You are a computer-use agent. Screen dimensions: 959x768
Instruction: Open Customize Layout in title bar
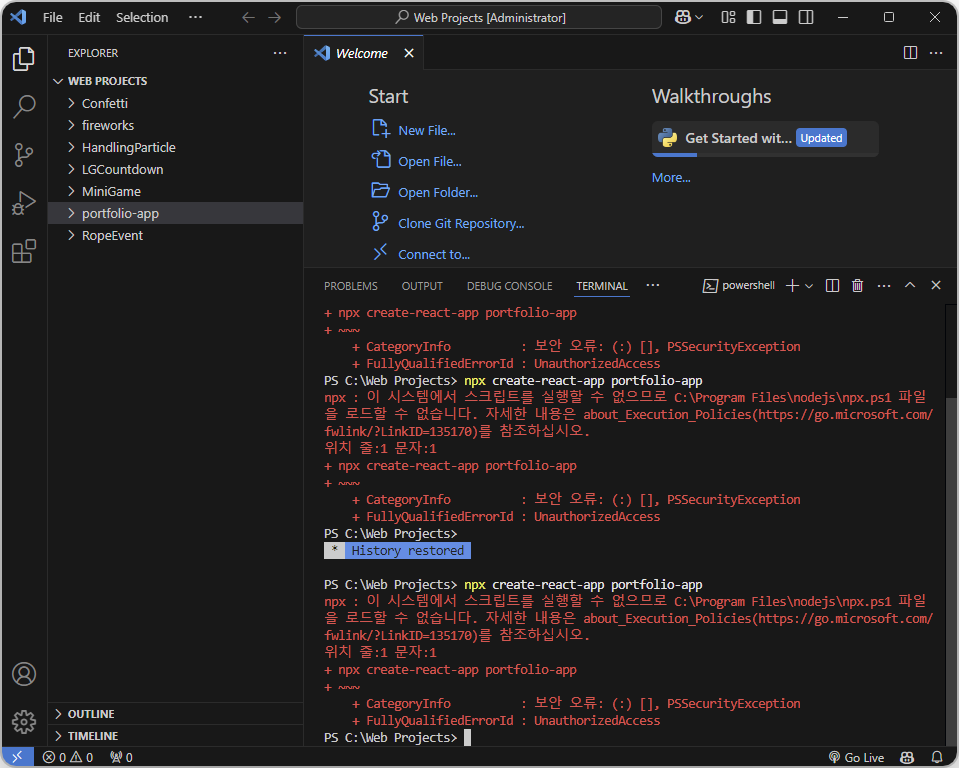(728, 17)
